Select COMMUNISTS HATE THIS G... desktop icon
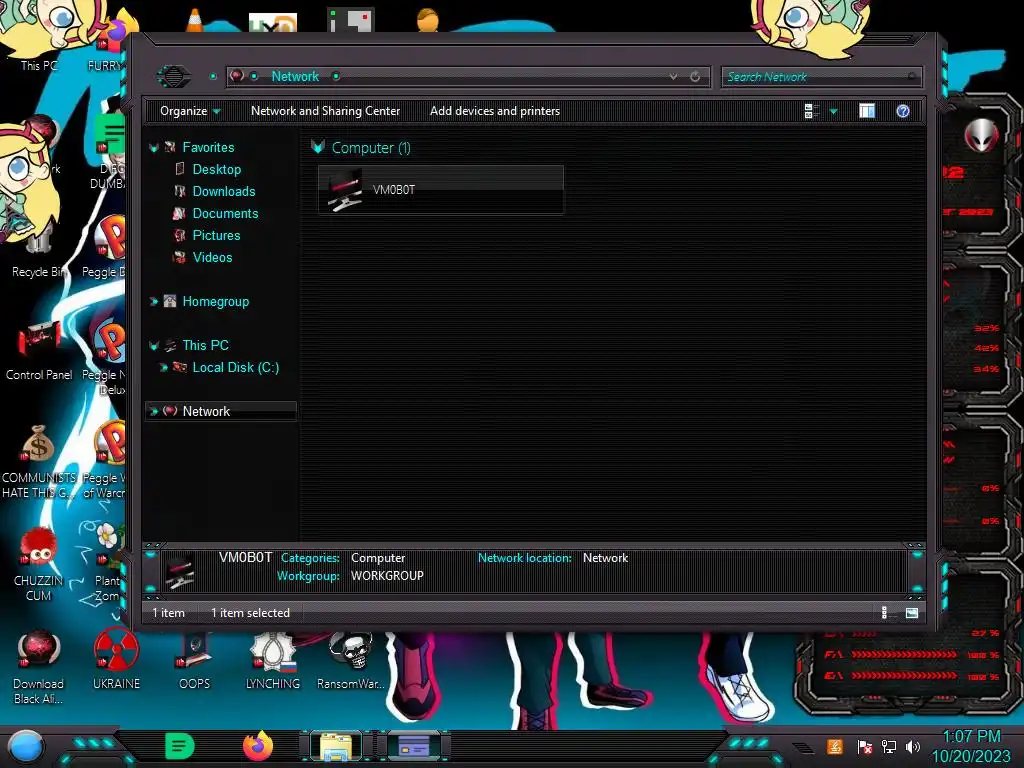1024x768 pixels. [39, 461]
